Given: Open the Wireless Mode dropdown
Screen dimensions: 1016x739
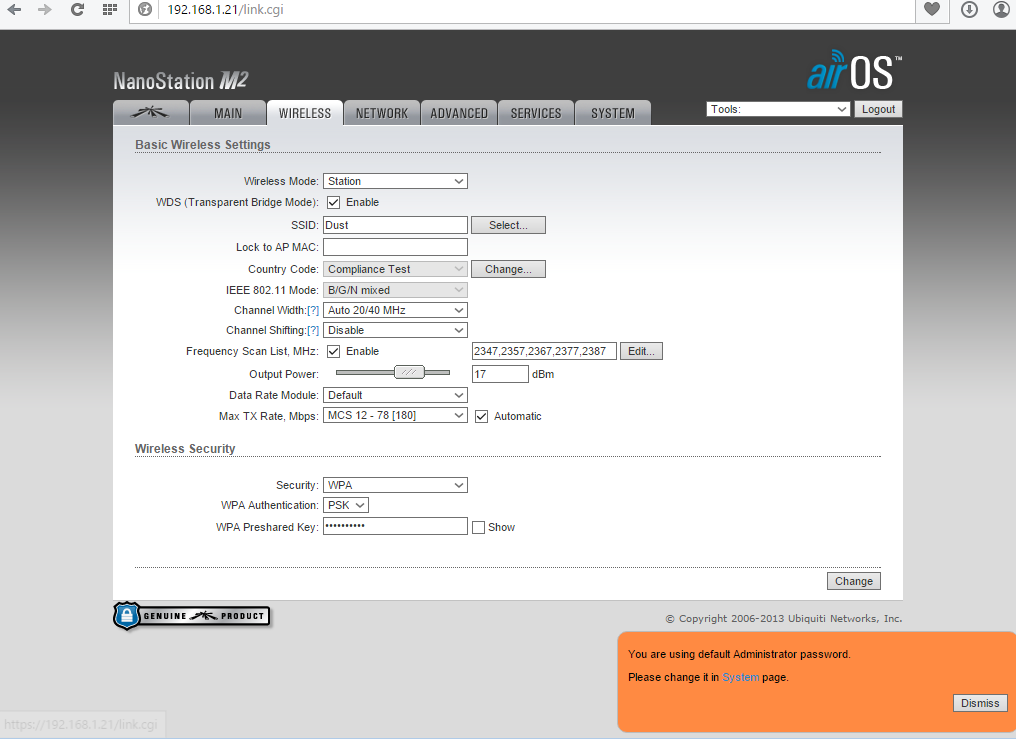Looking at the screenshot, I should [395, 181].
